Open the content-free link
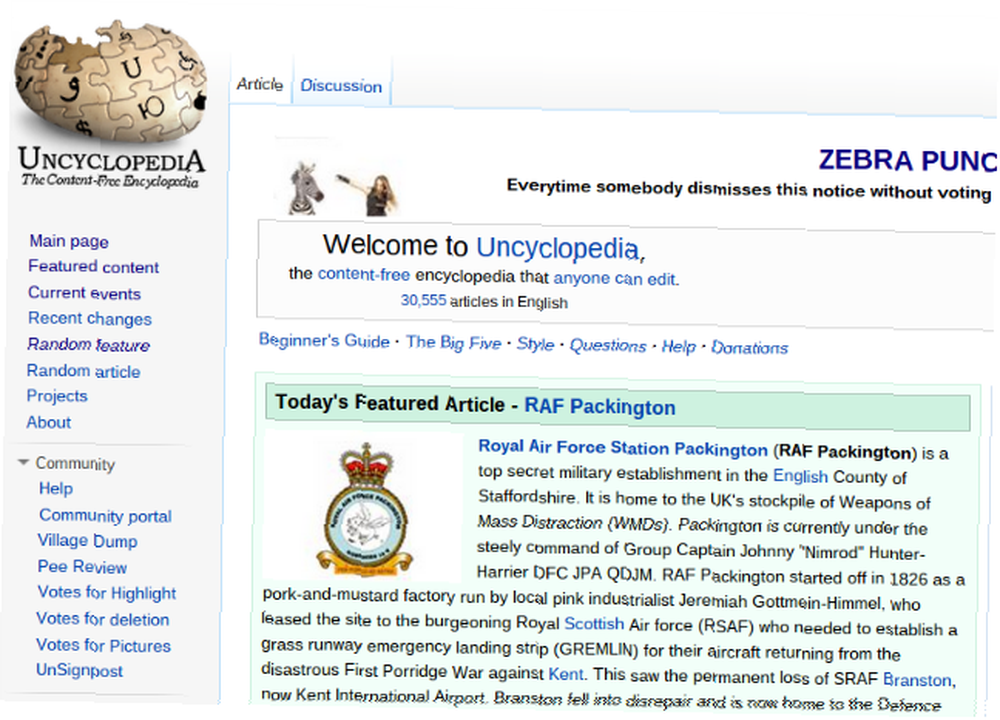The width and height of the screenshot is (1000, 720). (x=364, y=274)
